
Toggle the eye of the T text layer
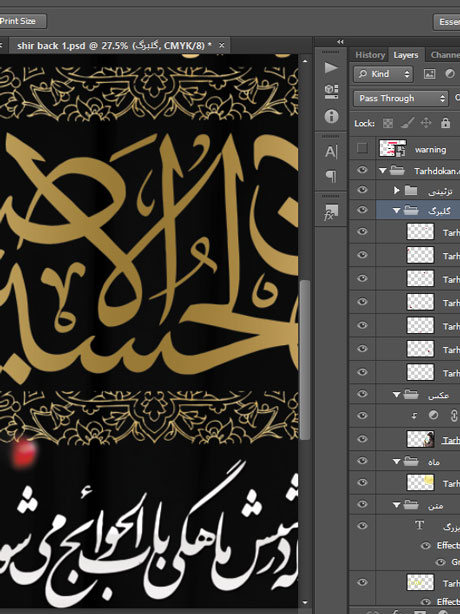362,525
